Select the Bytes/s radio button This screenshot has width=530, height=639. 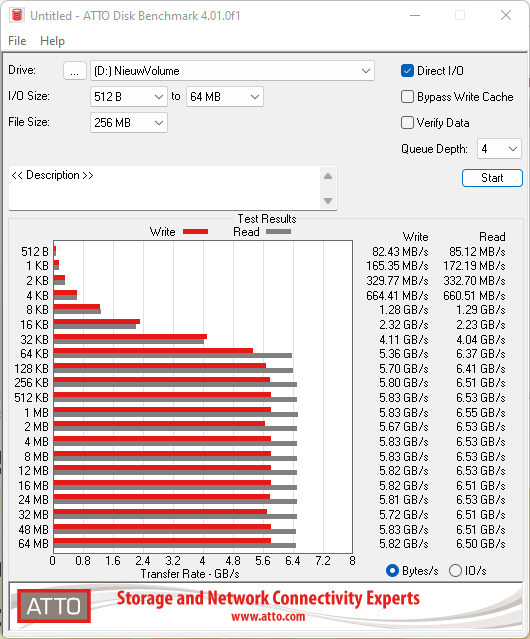[x=392, y=571]
